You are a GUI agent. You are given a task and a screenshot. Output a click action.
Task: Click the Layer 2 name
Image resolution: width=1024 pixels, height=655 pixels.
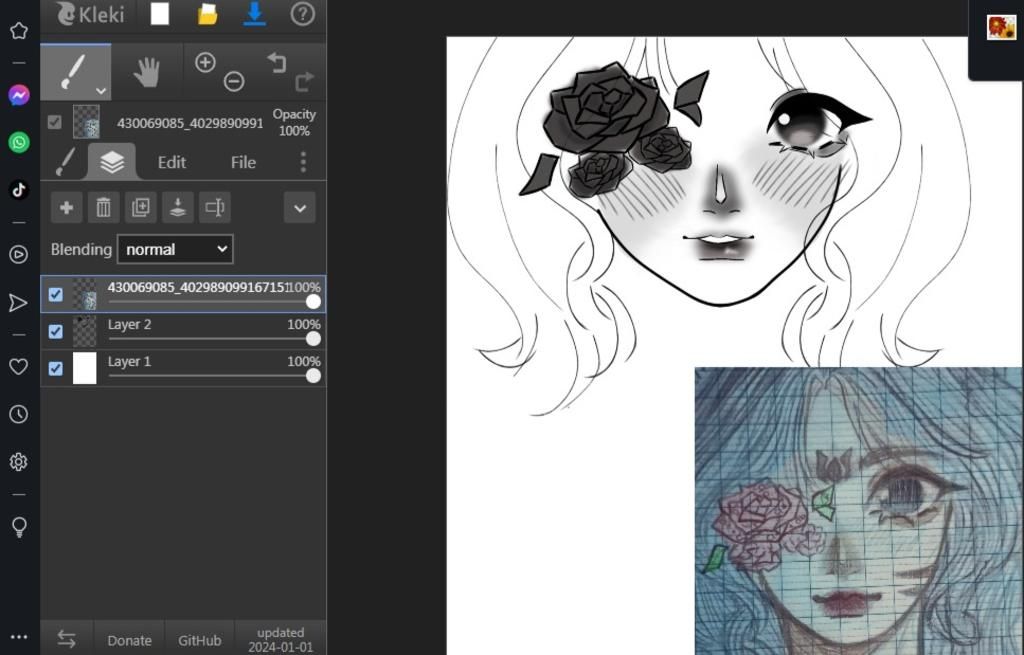129,325
